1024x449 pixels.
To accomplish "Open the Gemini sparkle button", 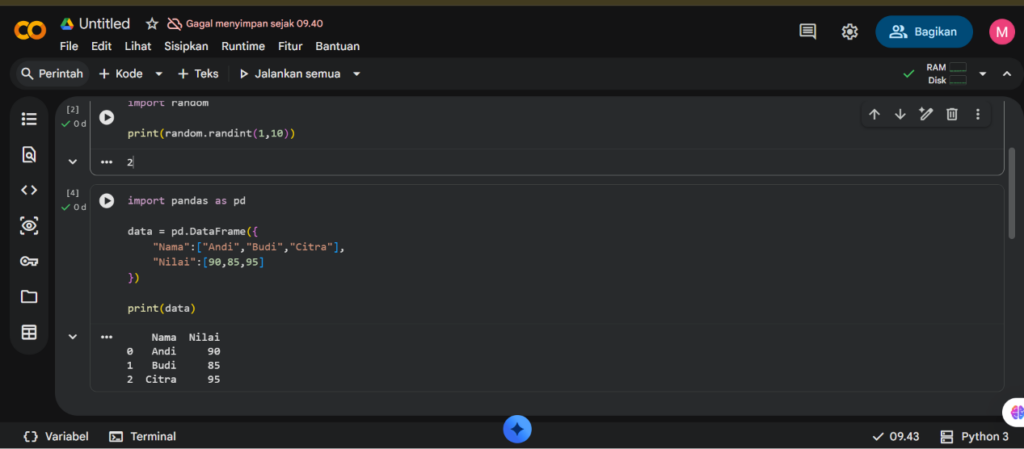I will 517,429.
